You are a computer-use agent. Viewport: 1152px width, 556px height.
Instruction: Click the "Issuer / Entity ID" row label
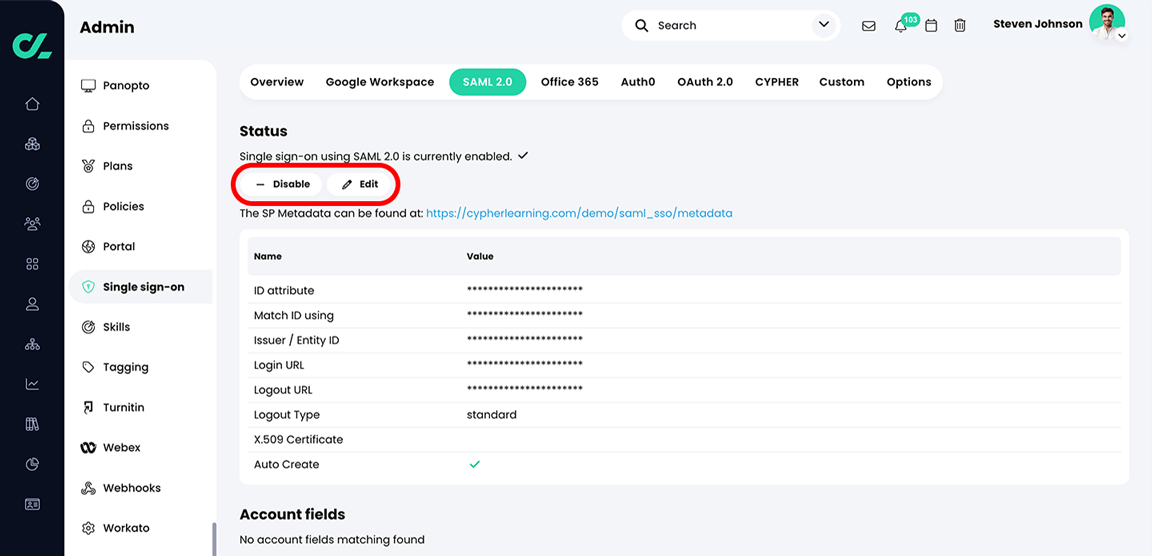tap(297, 341)
